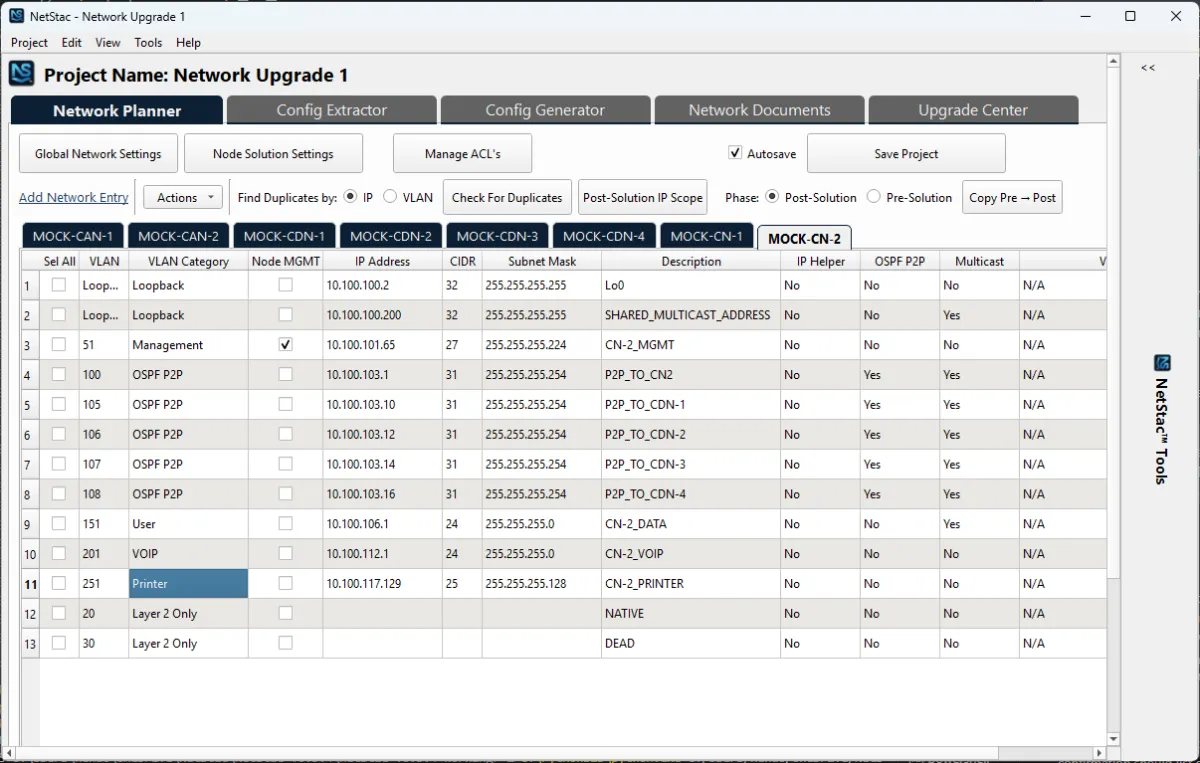Click the NetStac logo beside Project Name
1200x763 pixels.
[22, 74]
